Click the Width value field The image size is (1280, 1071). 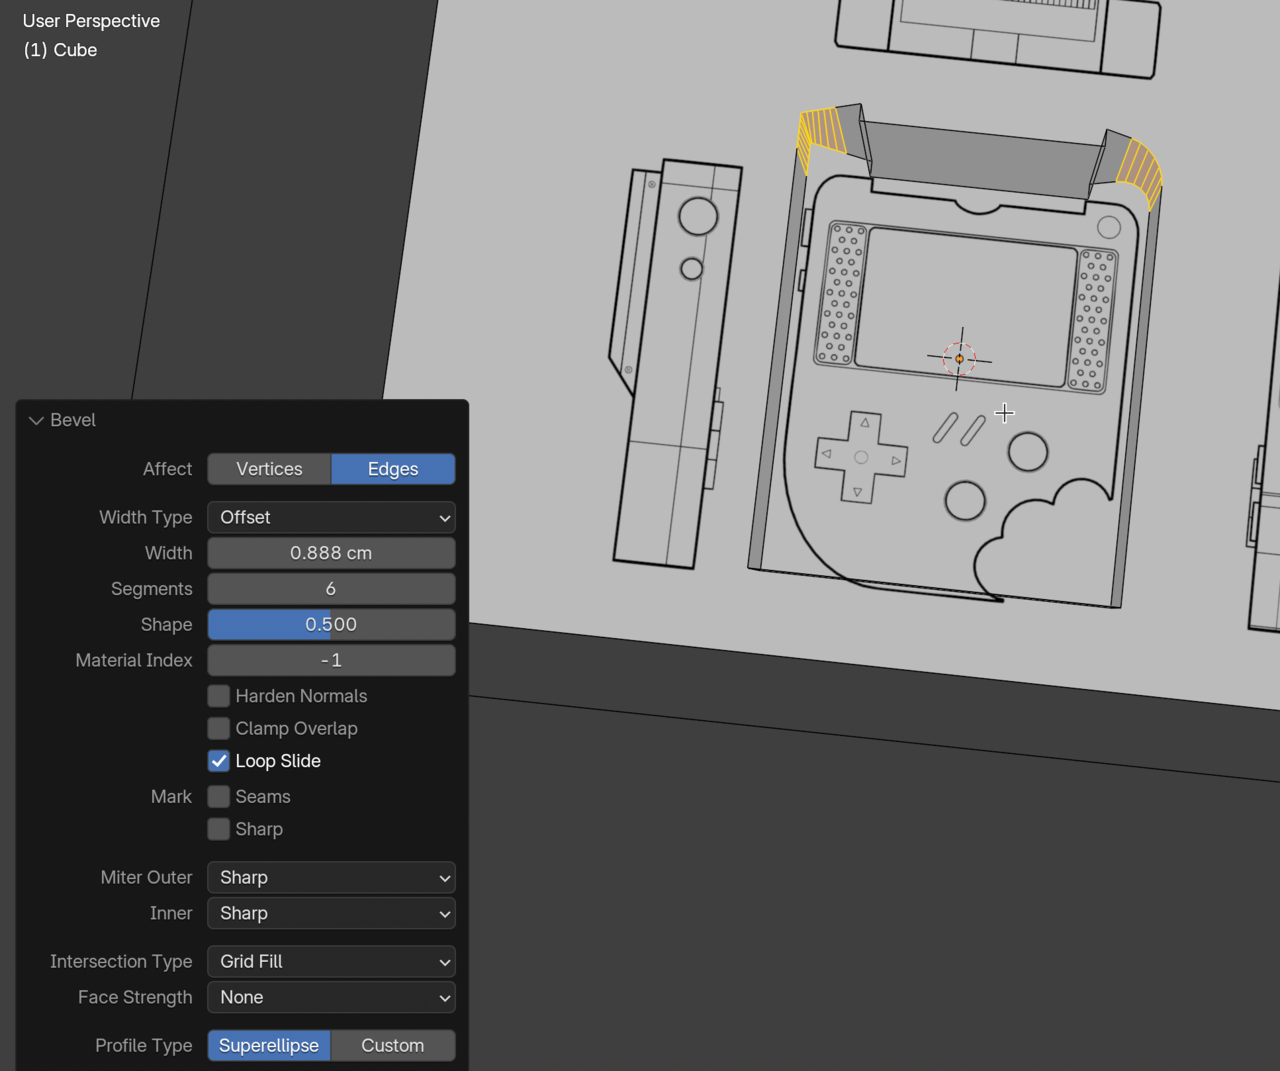point(331,553)
